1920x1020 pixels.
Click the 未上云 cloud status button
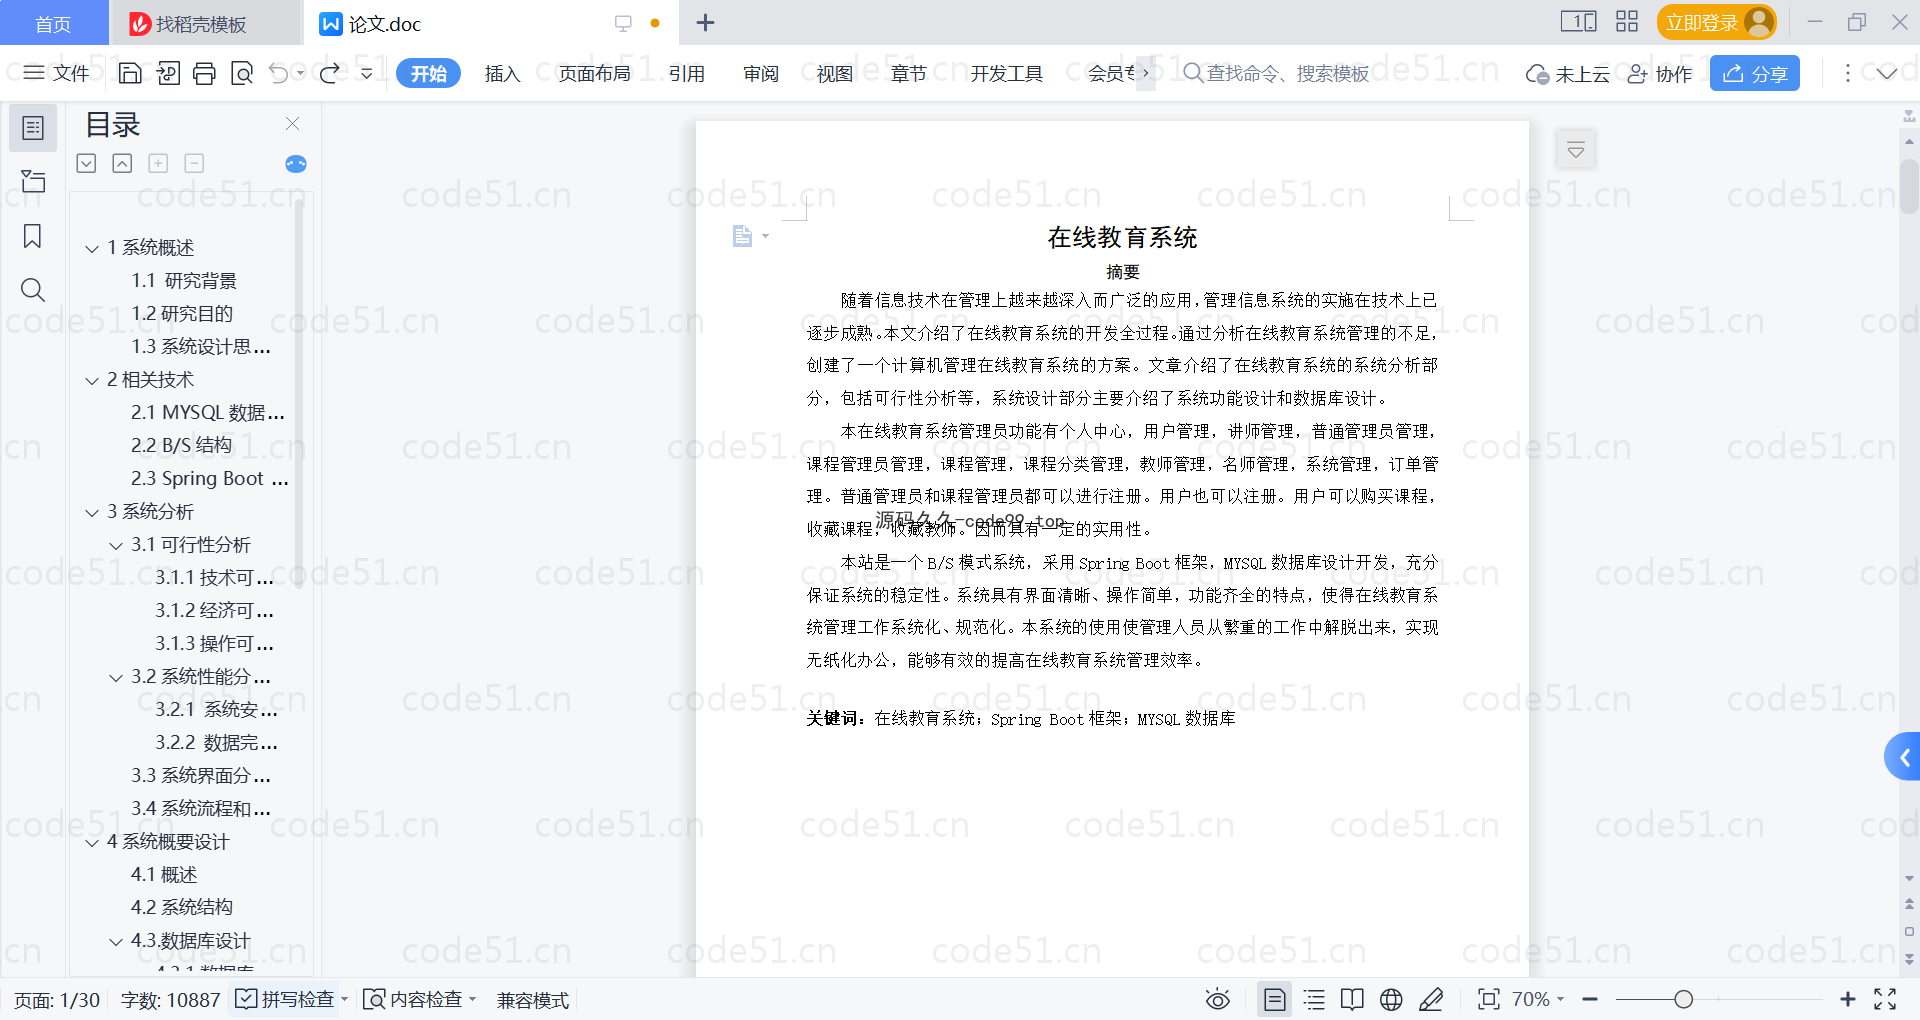click(1567, 73)
